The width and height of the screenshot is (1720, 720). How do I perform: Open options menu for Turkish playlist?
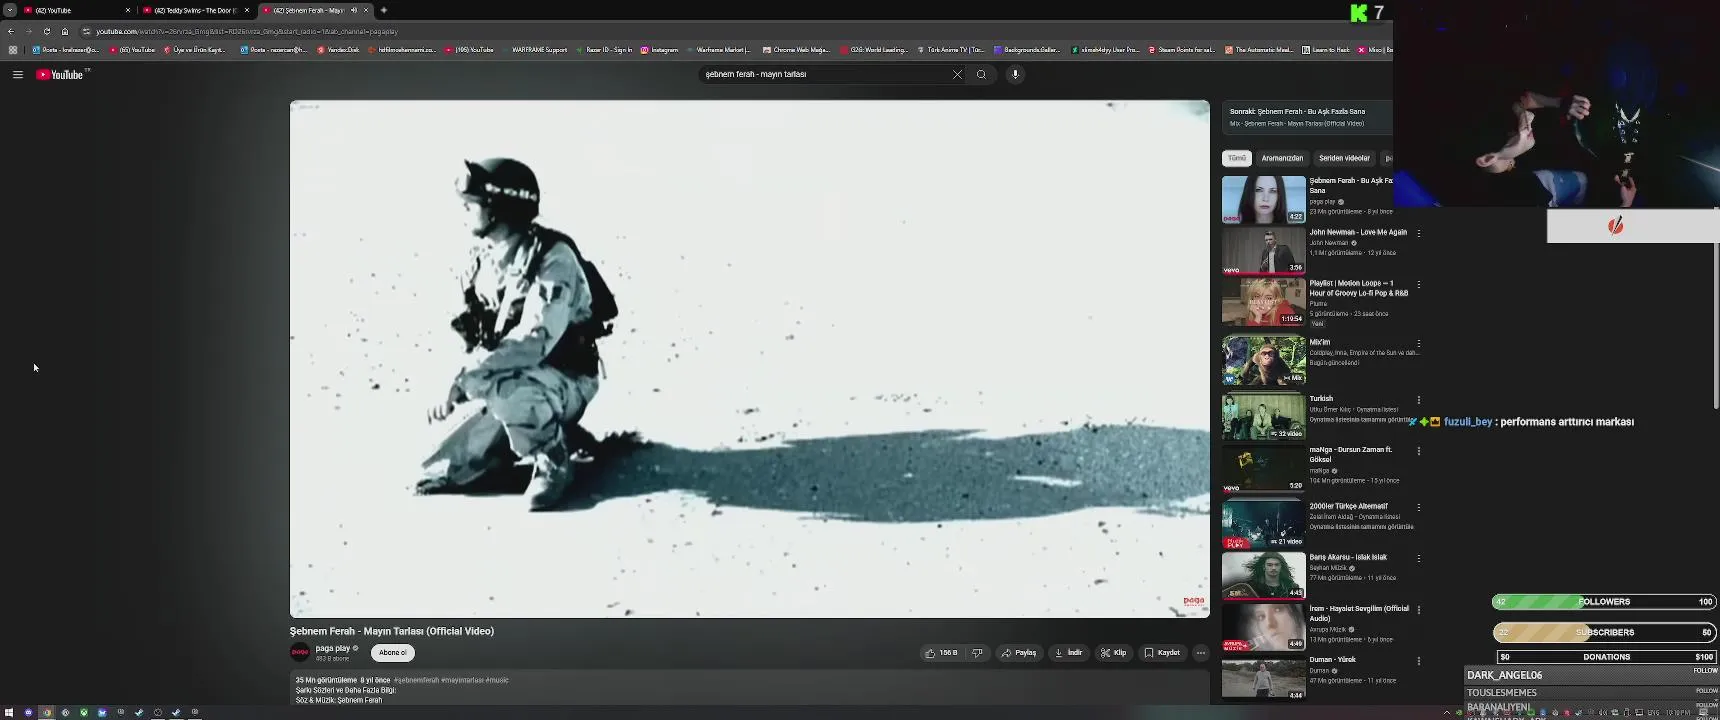click(1418, 400)
